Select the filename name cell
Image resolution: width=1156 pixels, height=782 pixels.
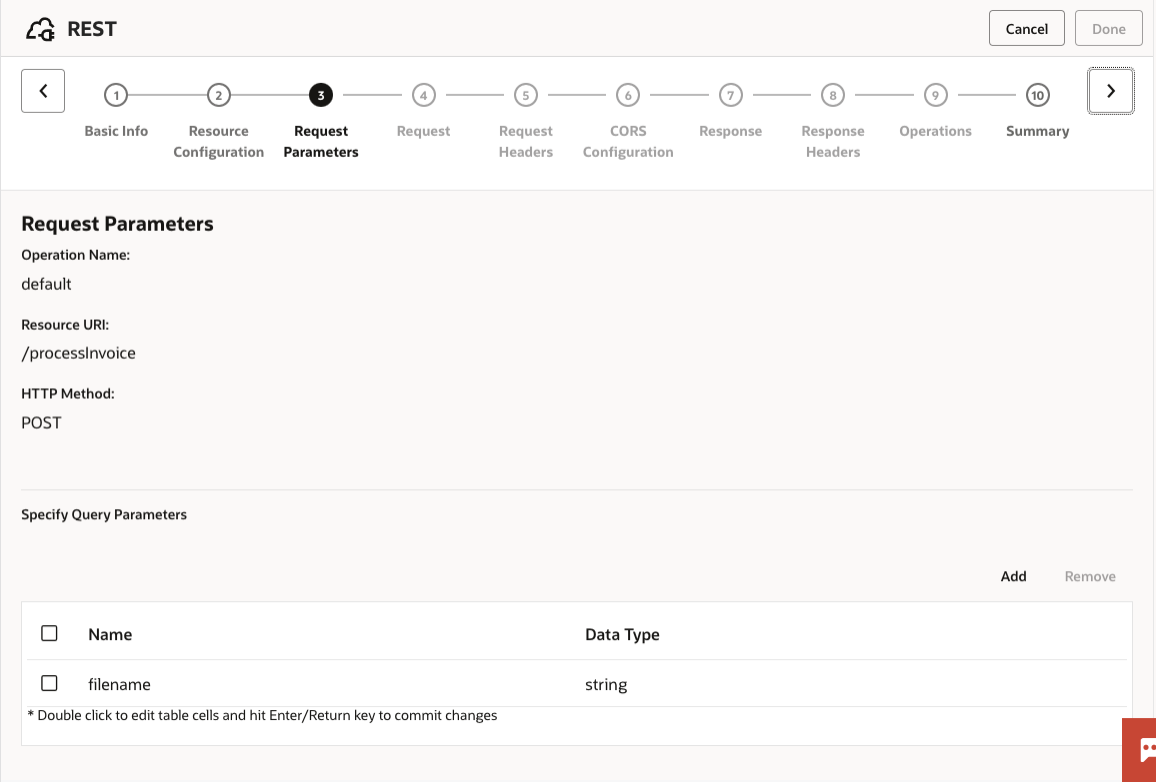(120, 685)
